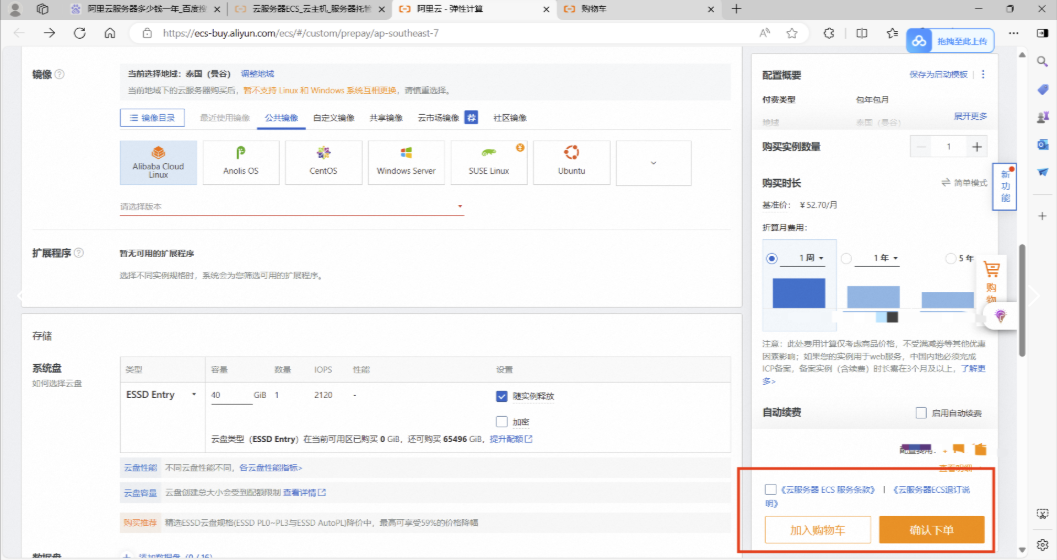
Task: Open the floating shopping cart icon
Action: (992, 280)
